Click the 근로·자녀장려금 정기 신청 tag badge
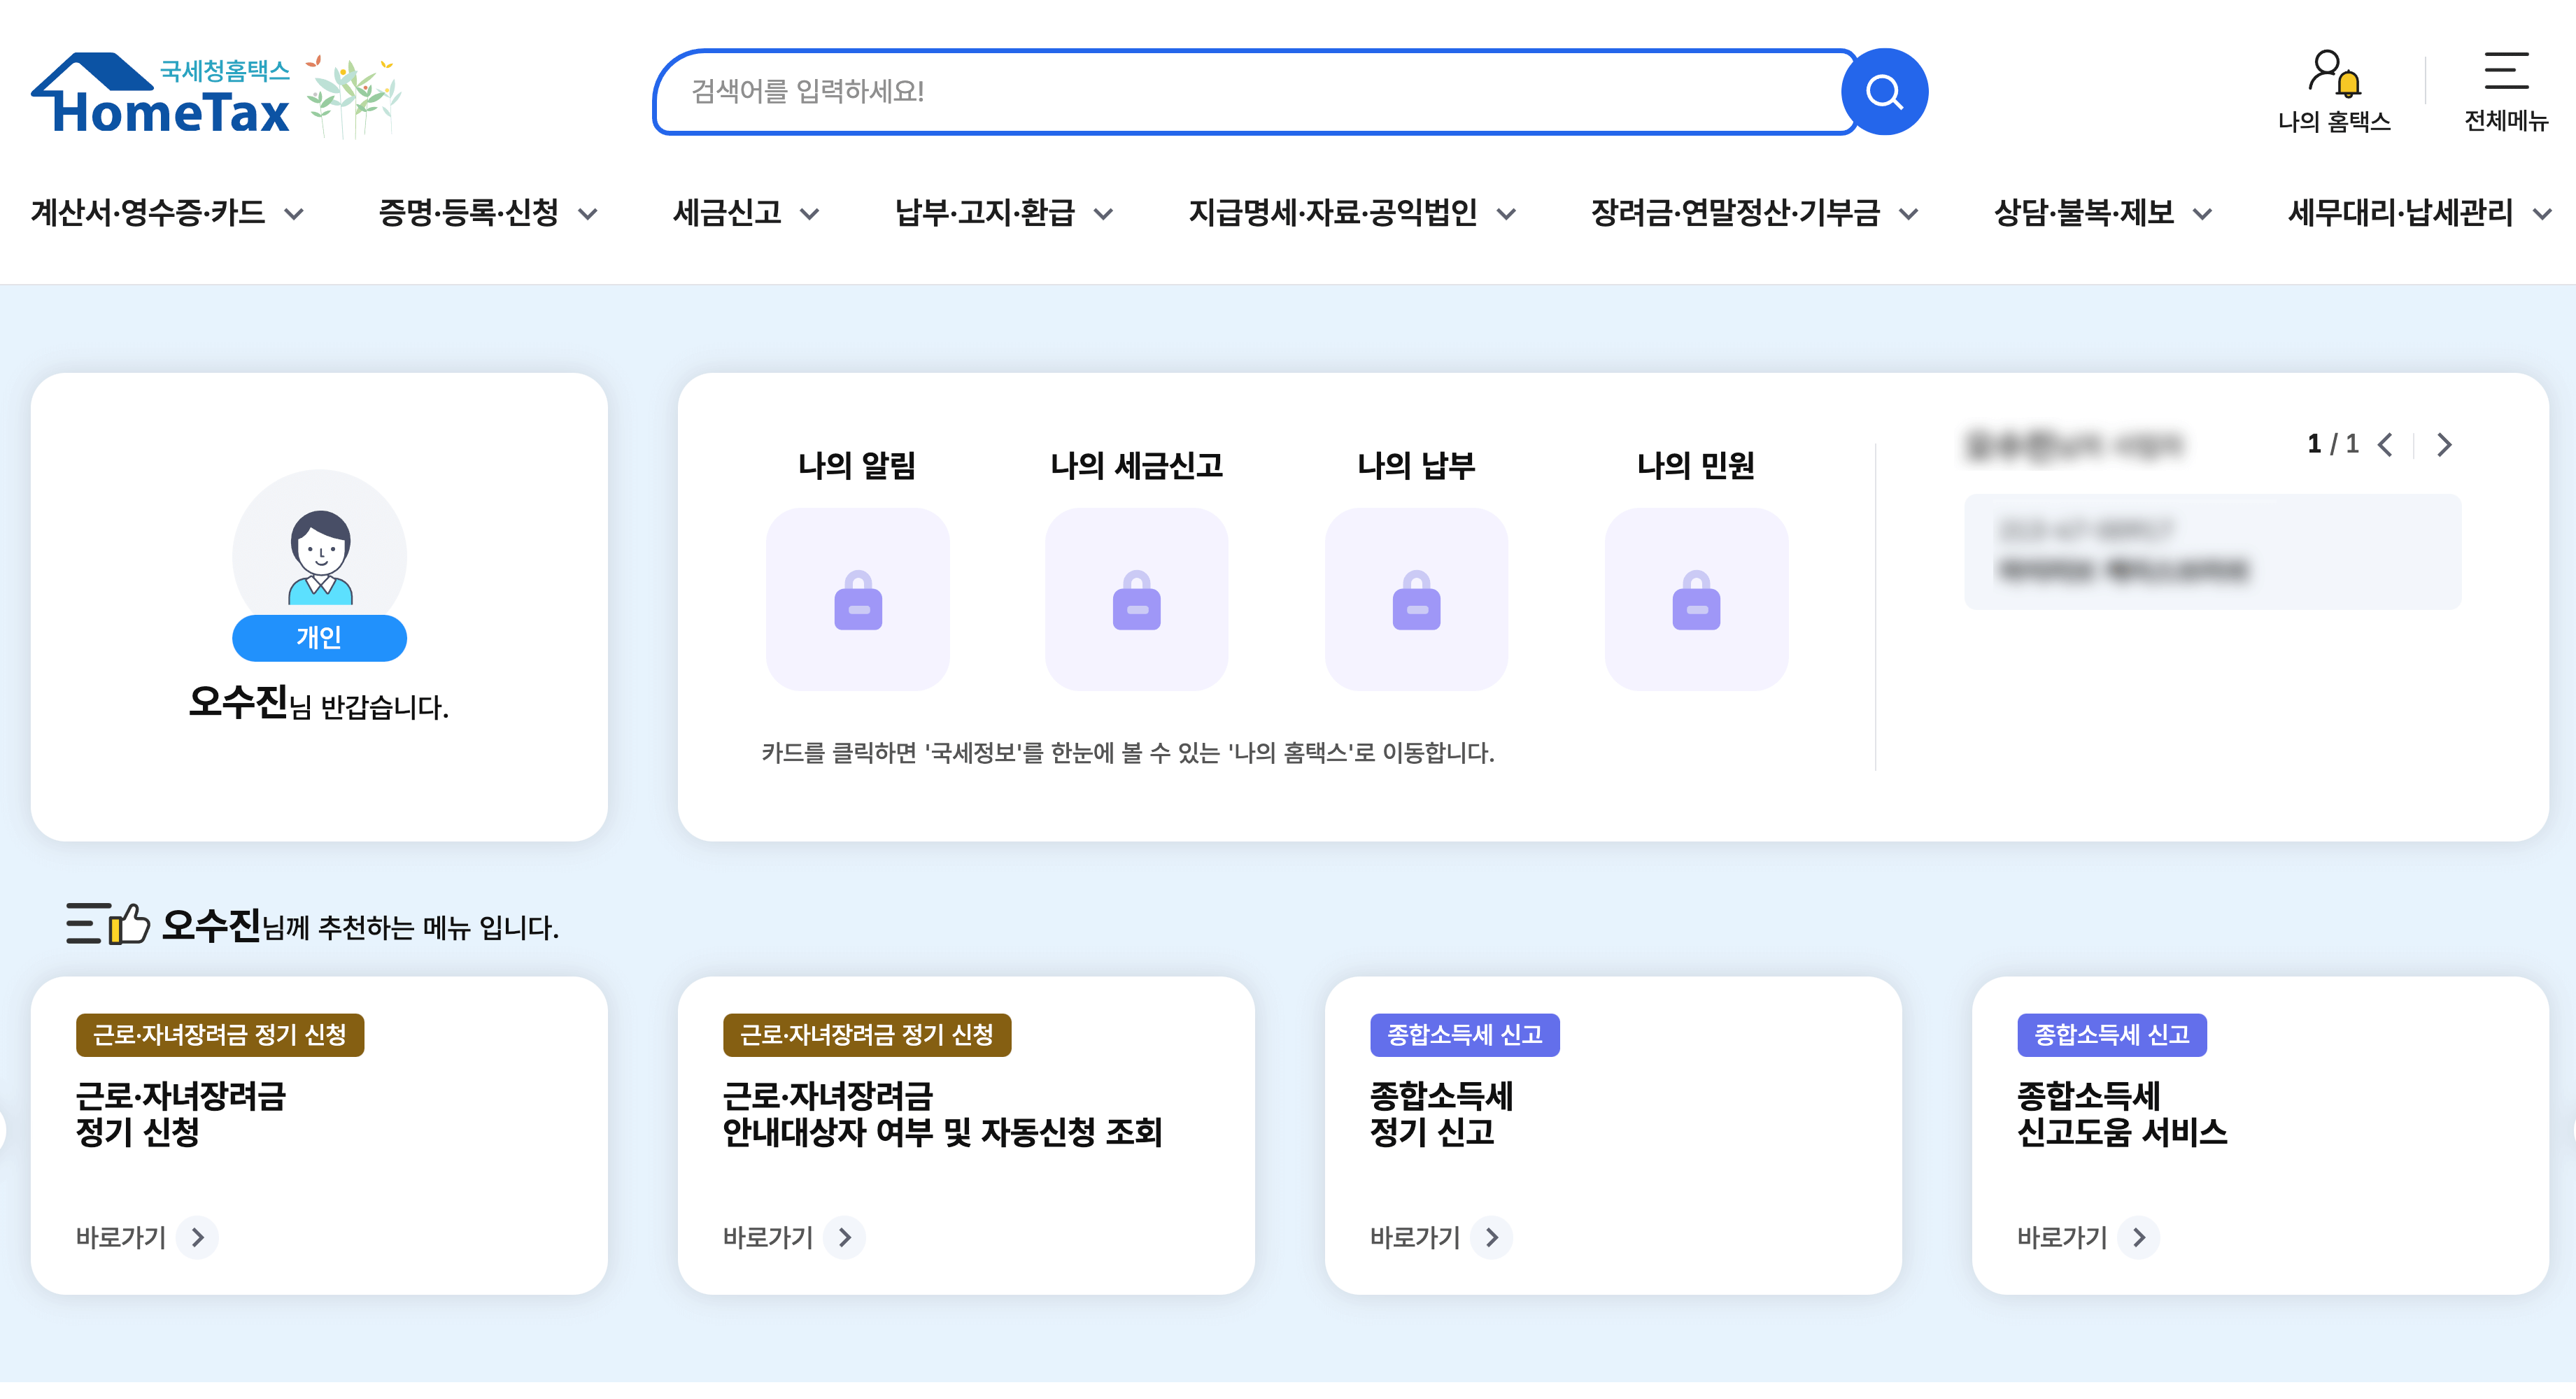Viewport: 2576px width, 1399px height. pos(221,1036)
